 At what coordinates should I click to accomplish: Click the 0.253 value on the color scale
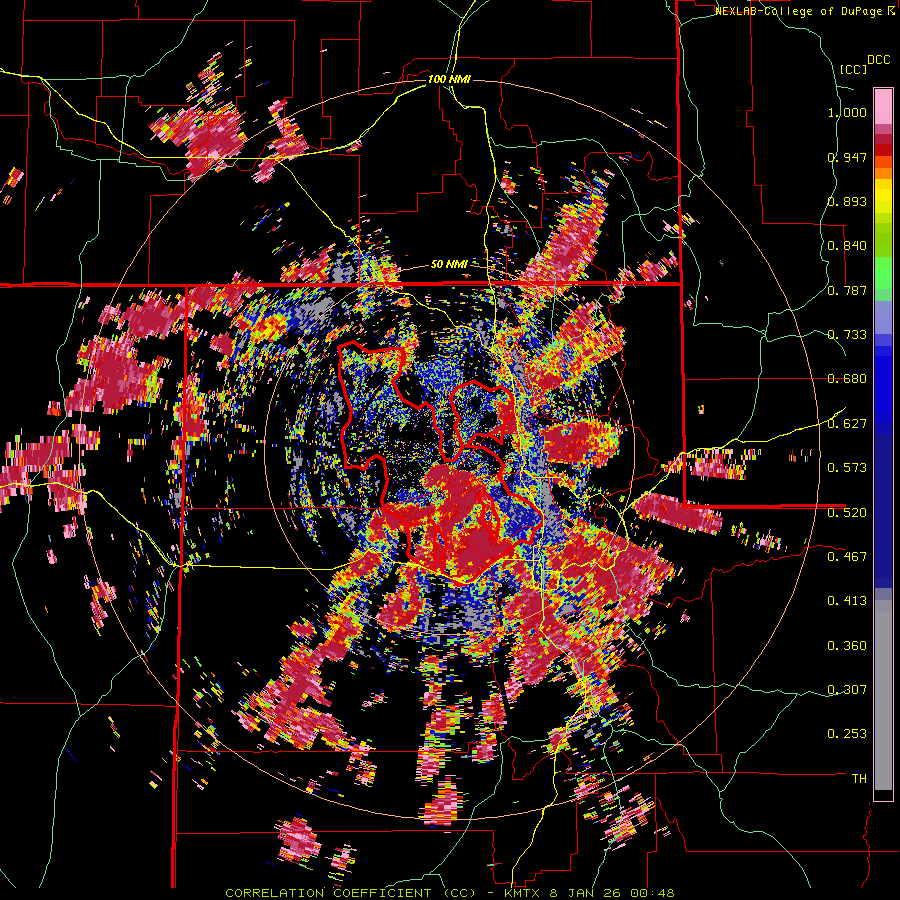coord(847,734)
